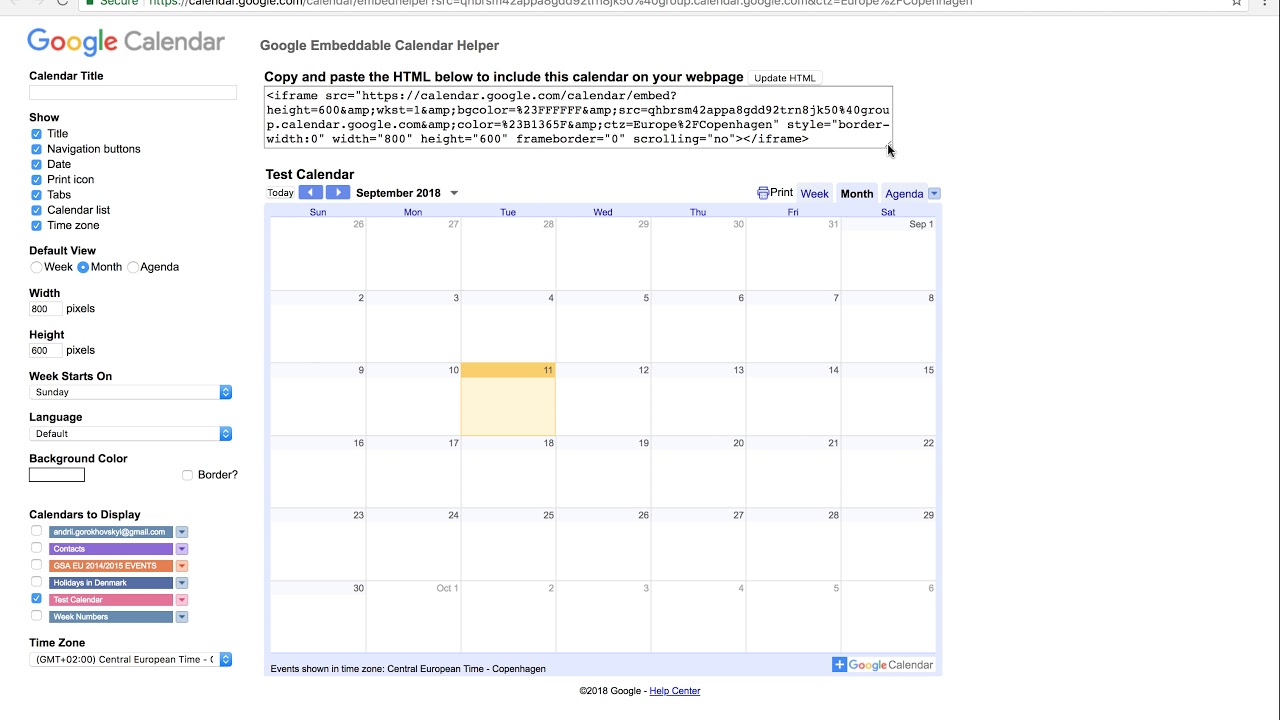Switch to the Week tab

tap(814, 194)
